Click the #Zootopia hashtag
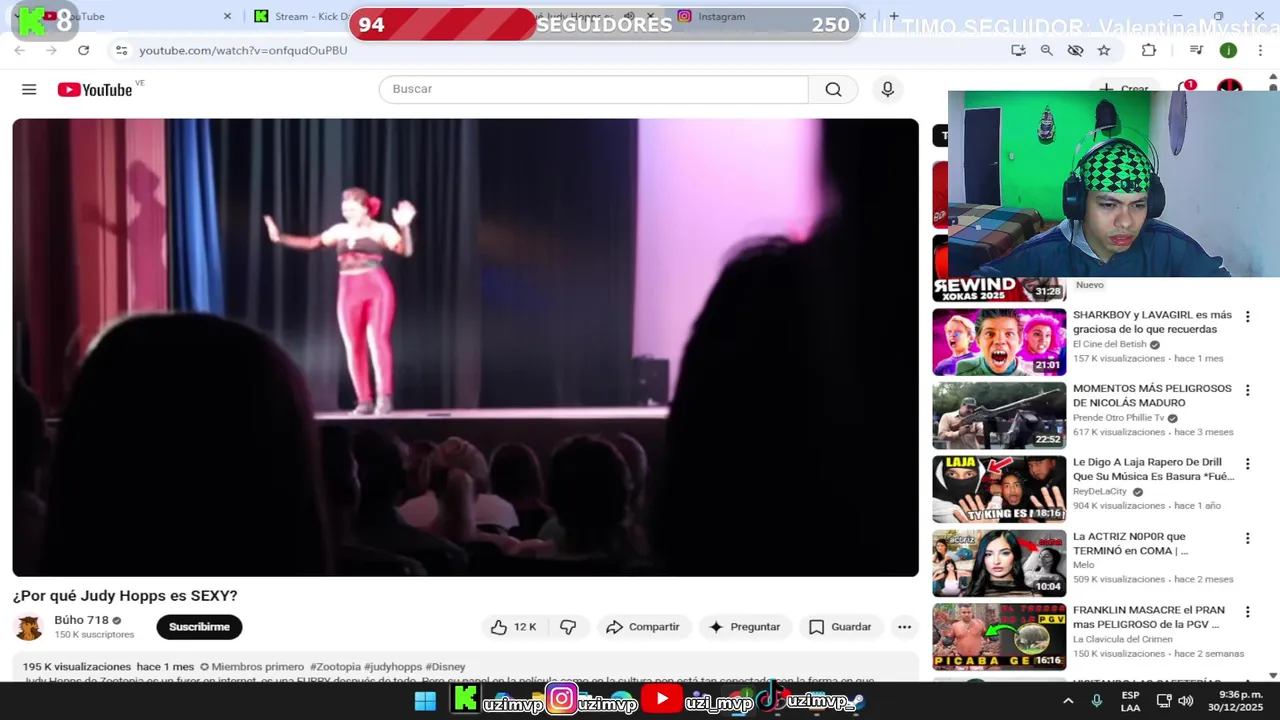This screenshot has width=1280, height=720. (x=334, y=667)
